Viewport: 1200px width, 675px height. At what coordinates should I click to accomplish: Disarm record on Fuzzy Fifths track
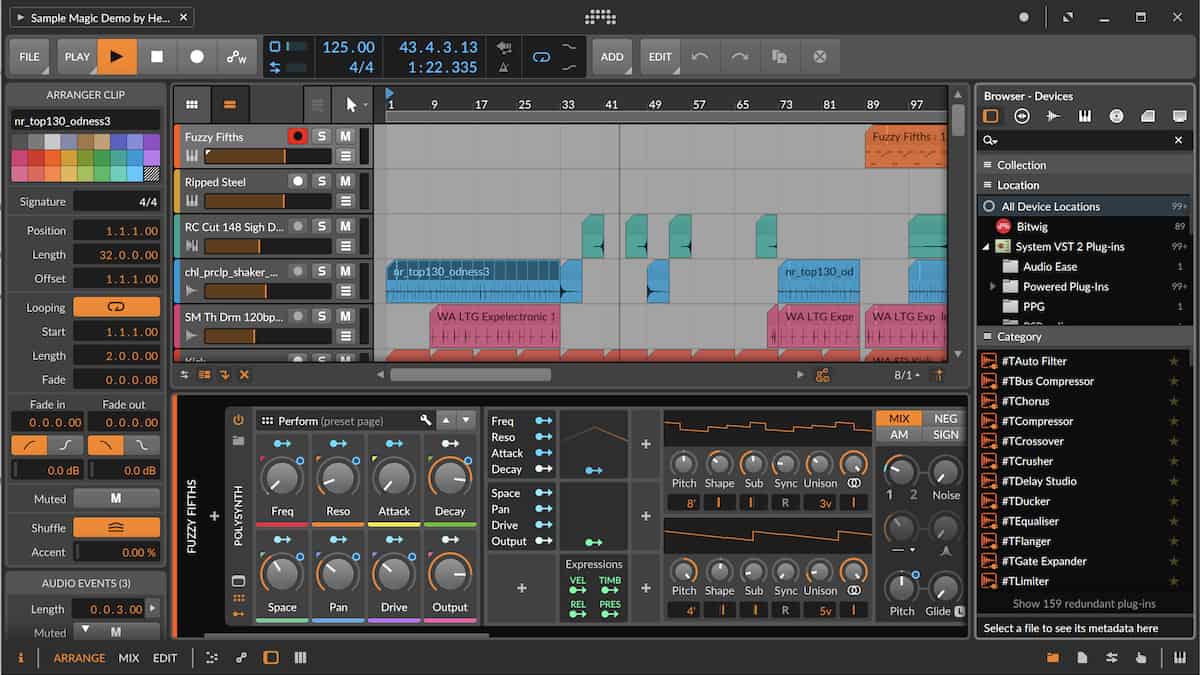[x=297, y=136]
